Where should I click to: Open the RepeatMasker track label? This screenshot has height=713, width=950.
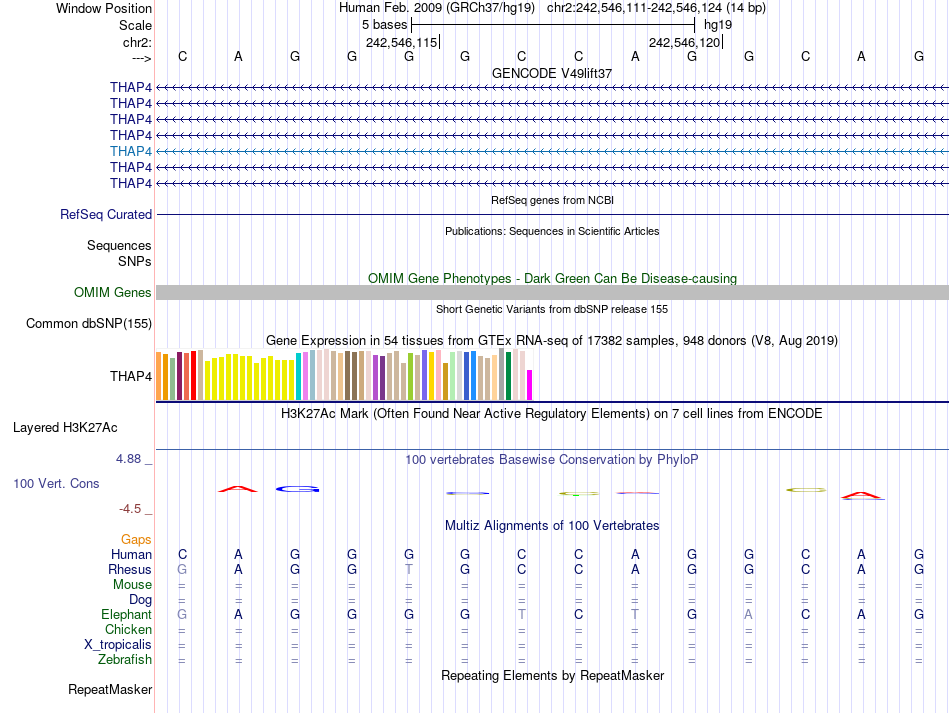click(110, 689)
